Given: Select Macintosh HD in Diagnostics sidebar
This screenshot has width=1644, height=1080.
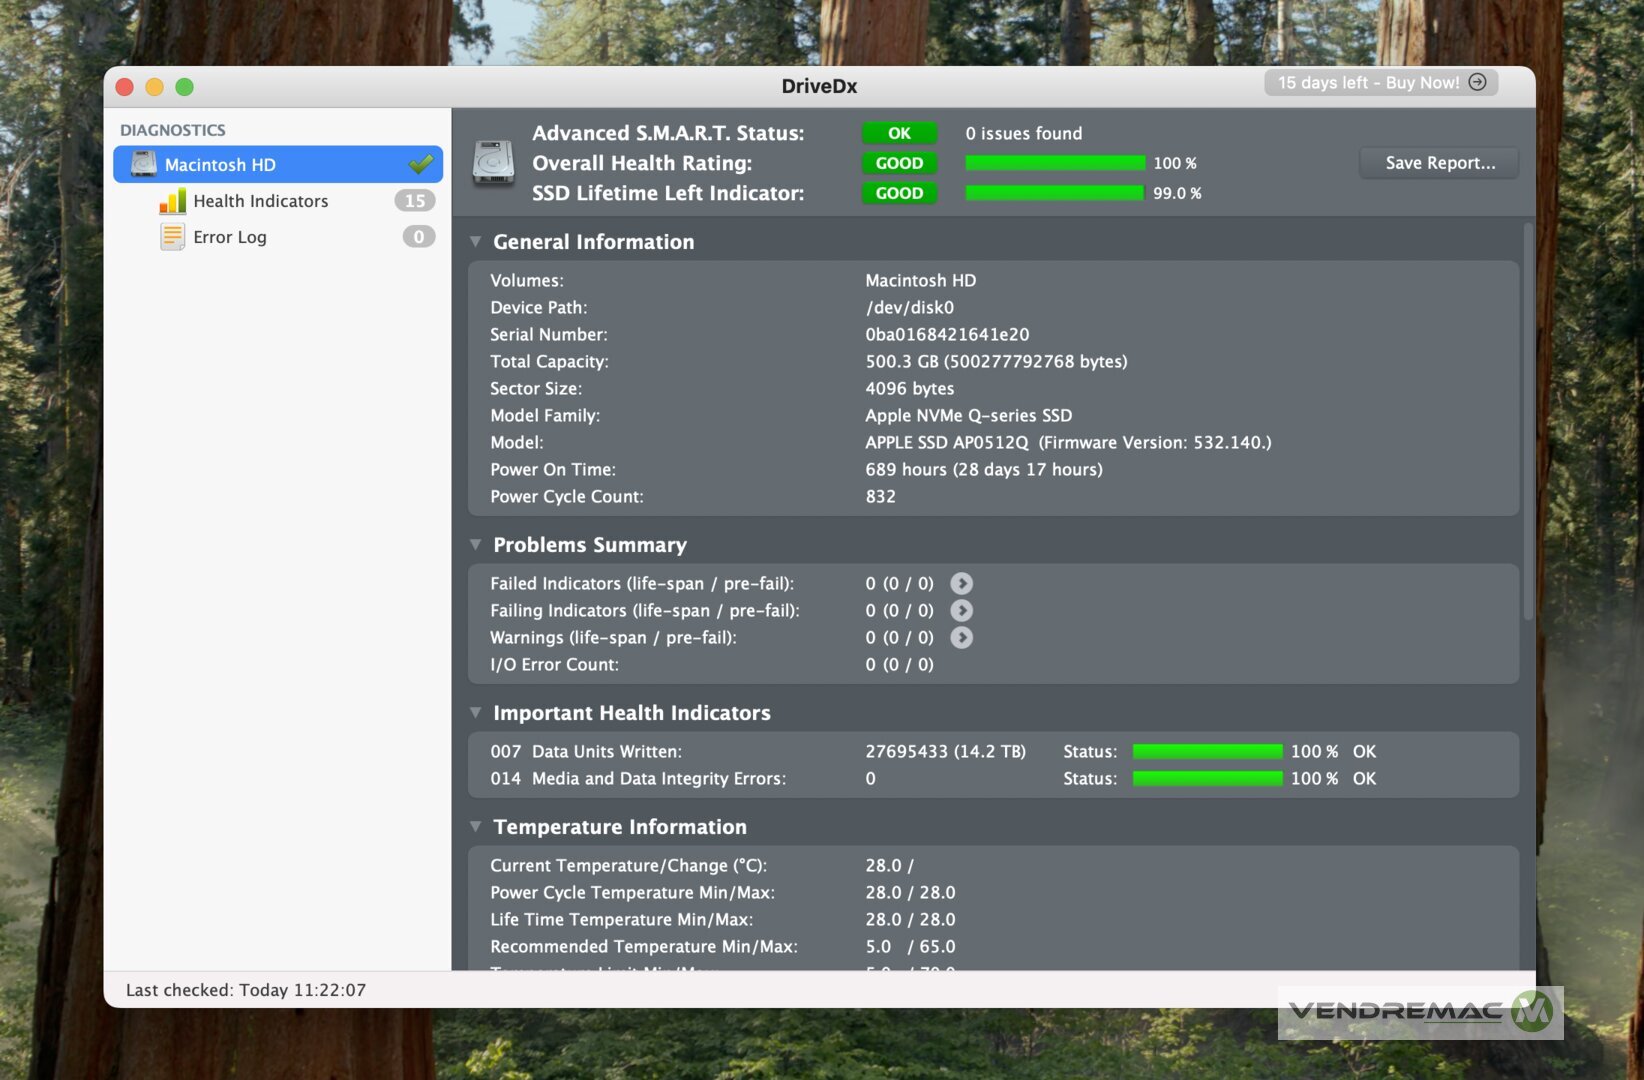Looking at the screenshot, I should point(278,164).
